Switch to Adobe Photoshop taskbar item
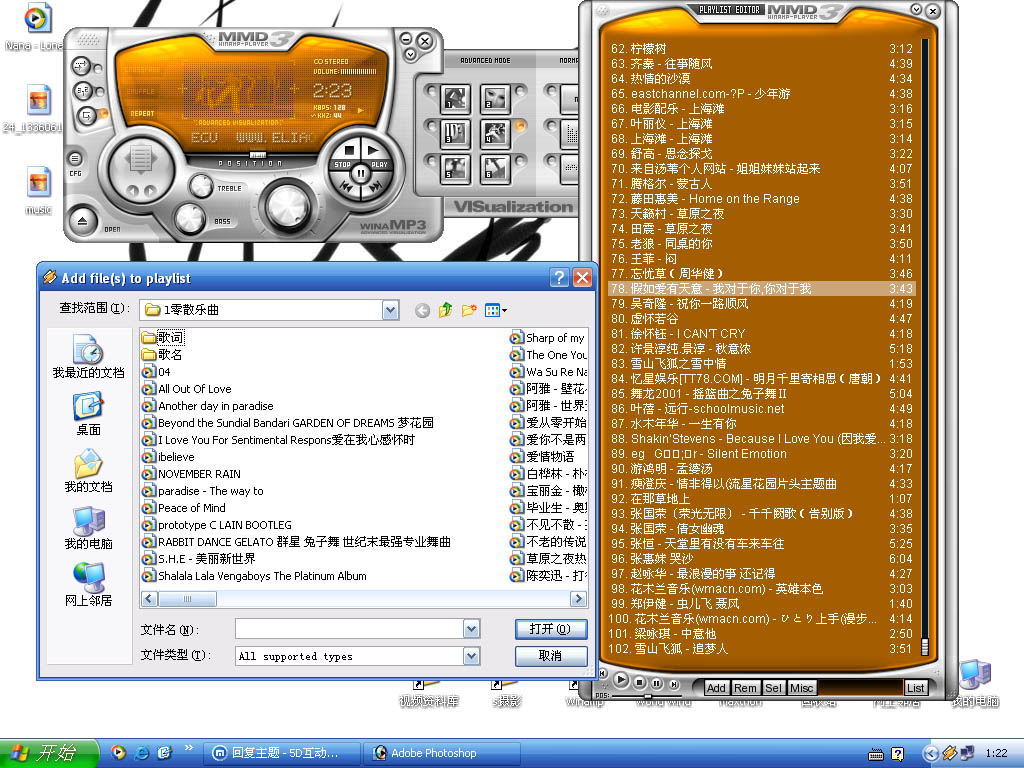The image size is (1024, 768). click(441, 753)
